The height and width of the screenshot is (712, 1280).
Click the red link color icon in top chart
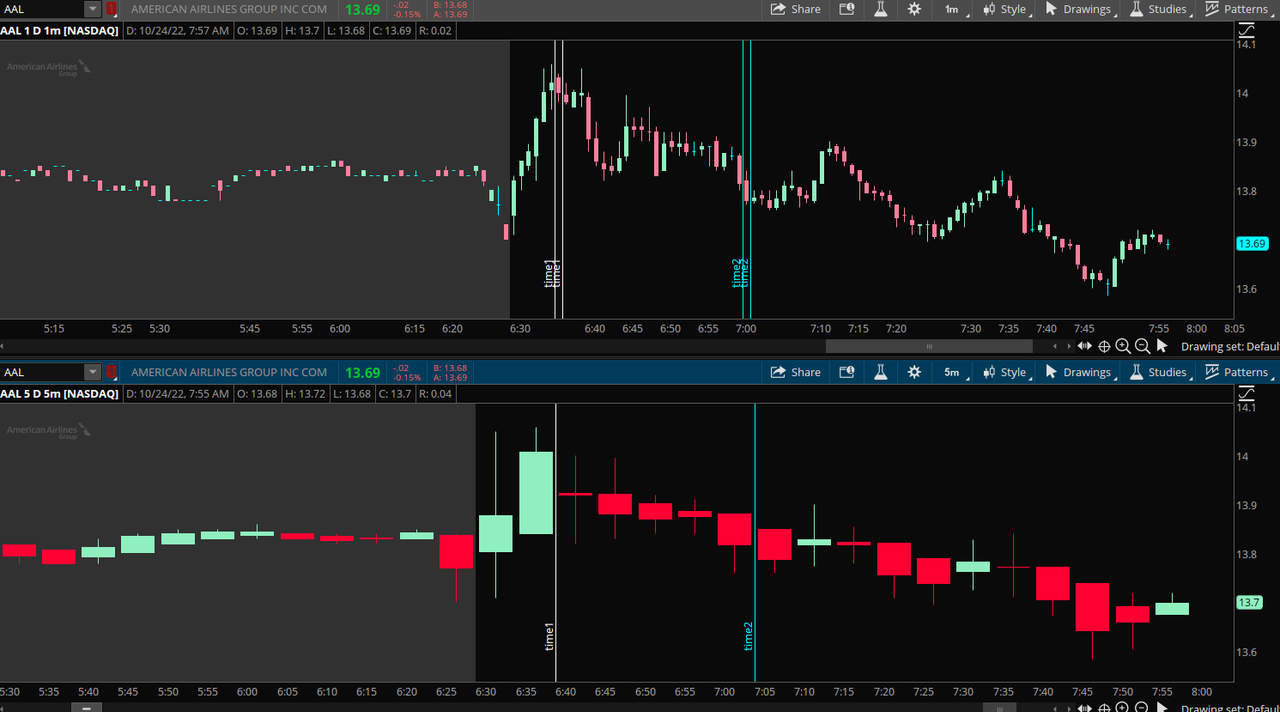tap(112, 9)
